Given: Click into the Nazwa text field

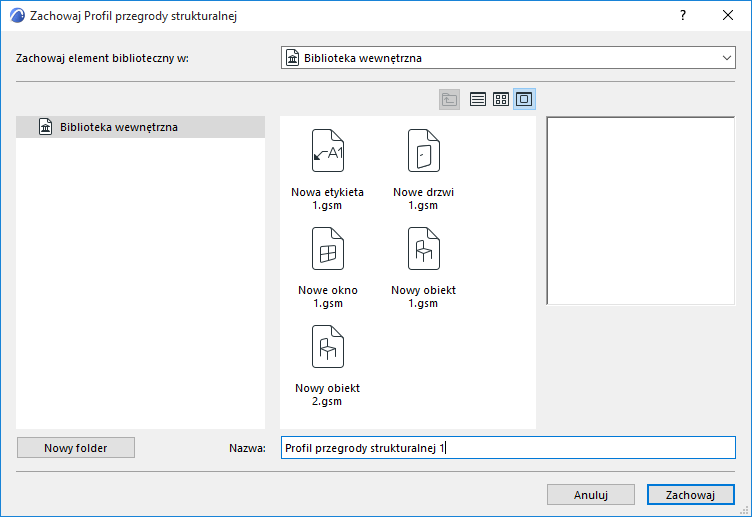Looking at the screenshot, I should click(x=508, y=448).
